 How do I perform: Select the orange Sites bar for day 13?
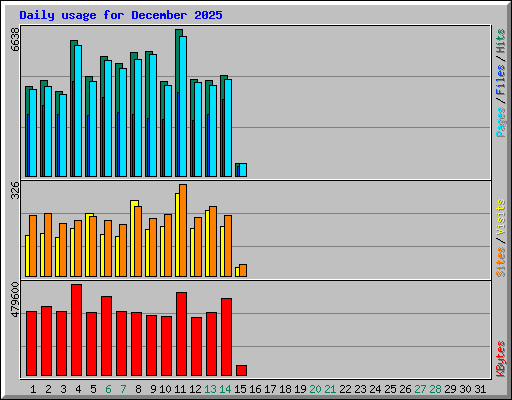[213, 241]
